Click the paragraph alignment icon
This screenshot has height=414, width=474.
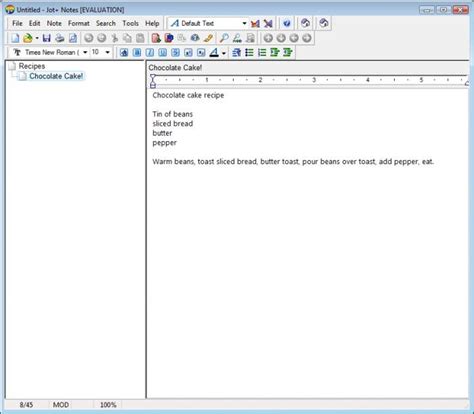coord(236,52)
